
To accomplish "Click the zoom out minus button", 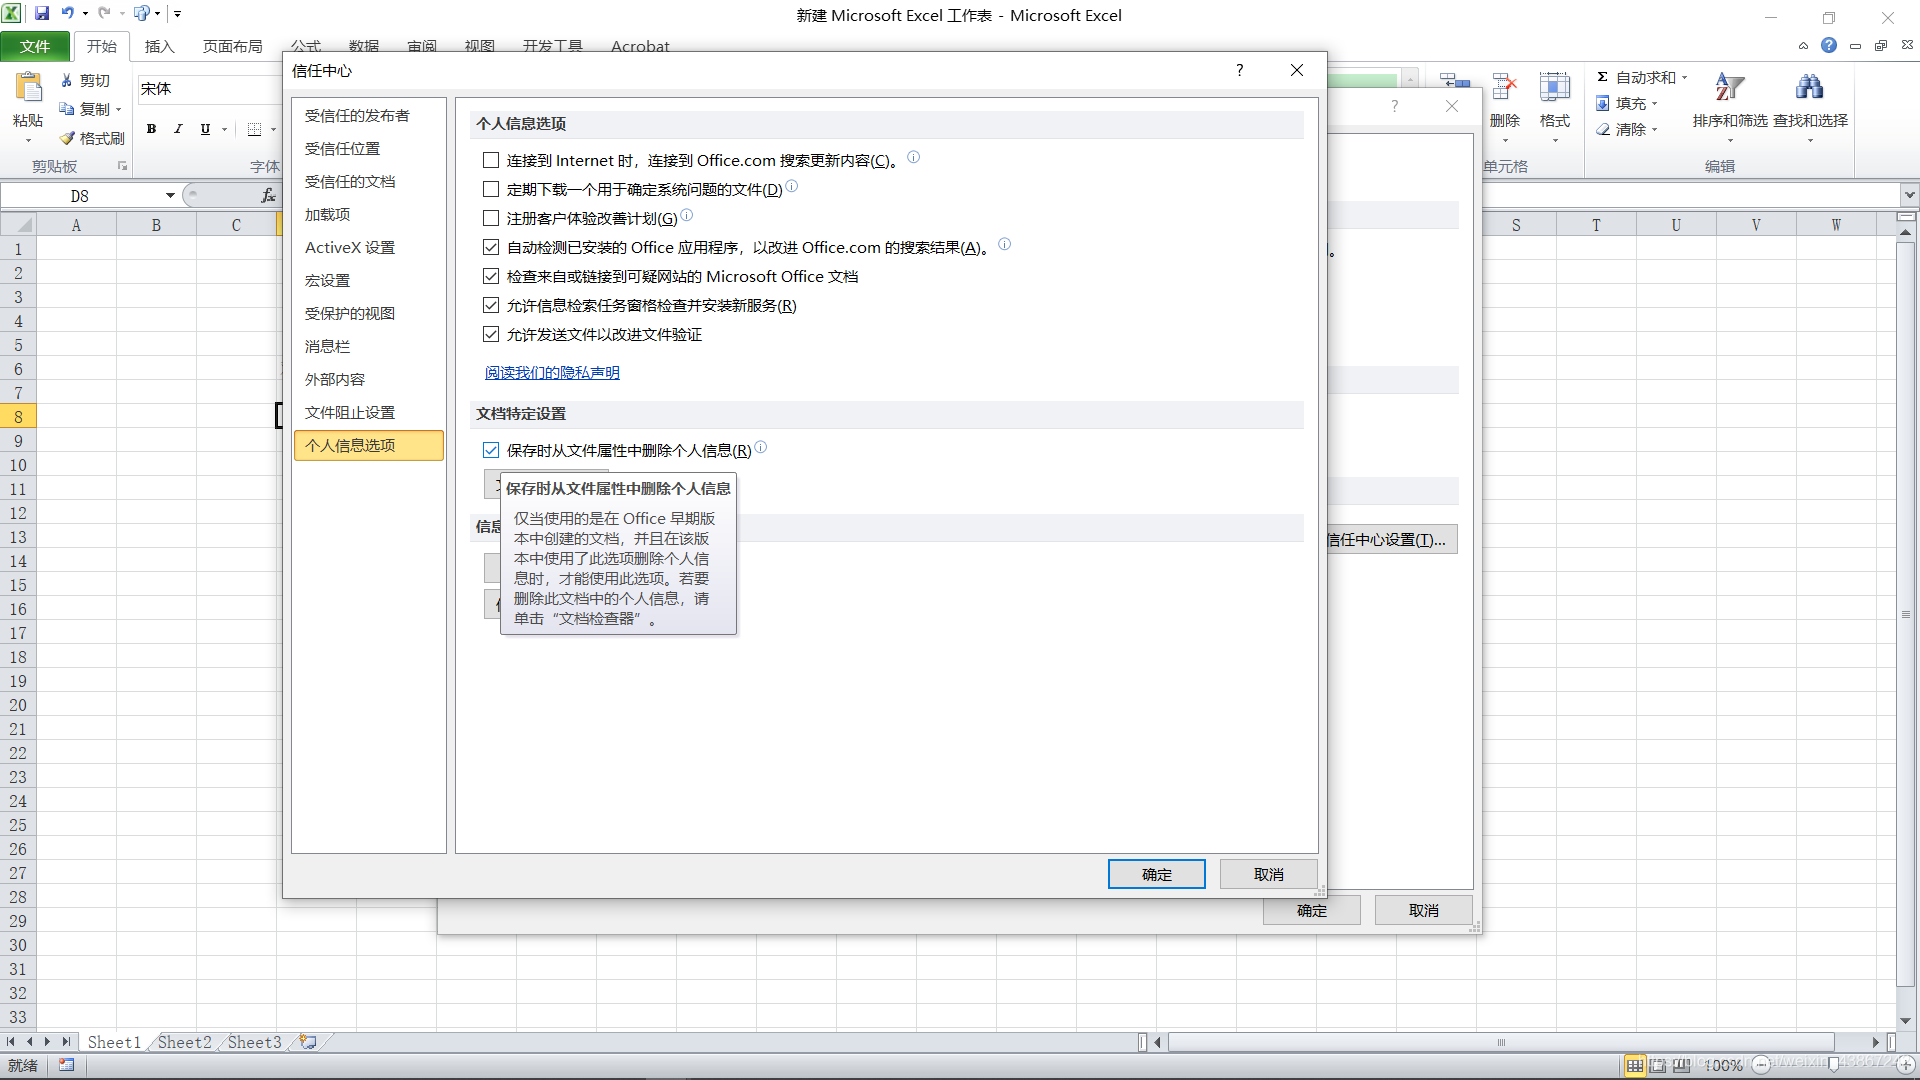I will click(1761, 1065).
